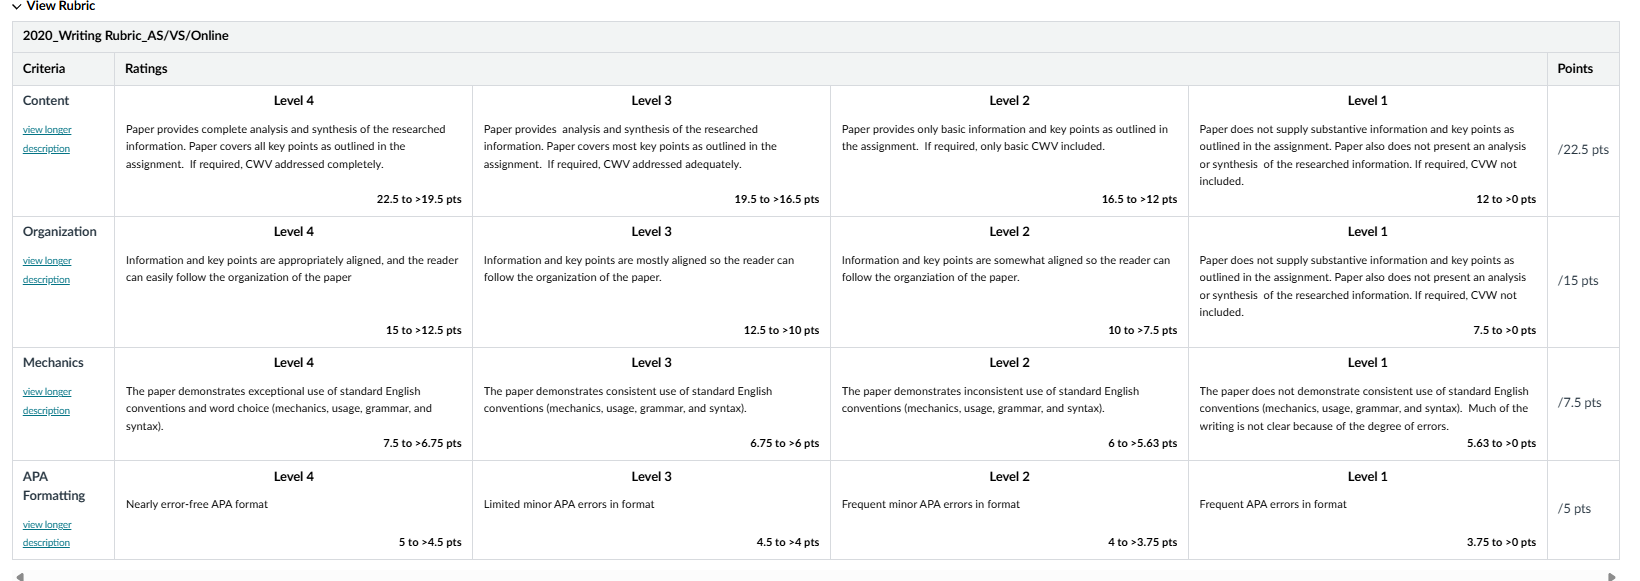Select Organization Level 2 rating cell
Image resolution: width=1640 pixels, height=581 pixels.
coord(1010,282)
